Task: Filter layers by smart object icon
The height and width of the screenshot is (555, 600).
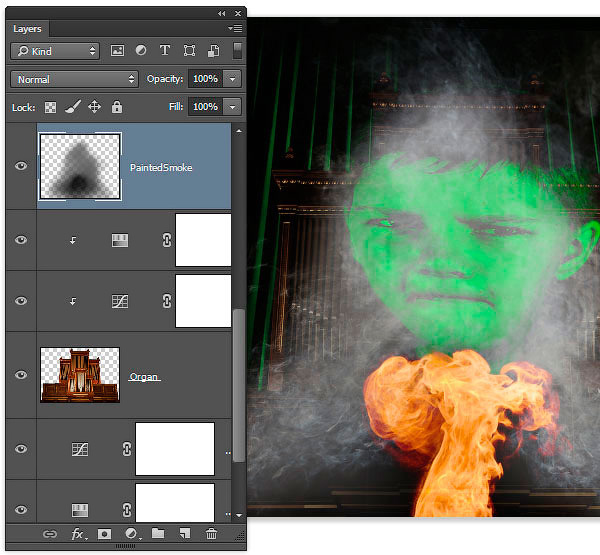Action: click(213, 51)
